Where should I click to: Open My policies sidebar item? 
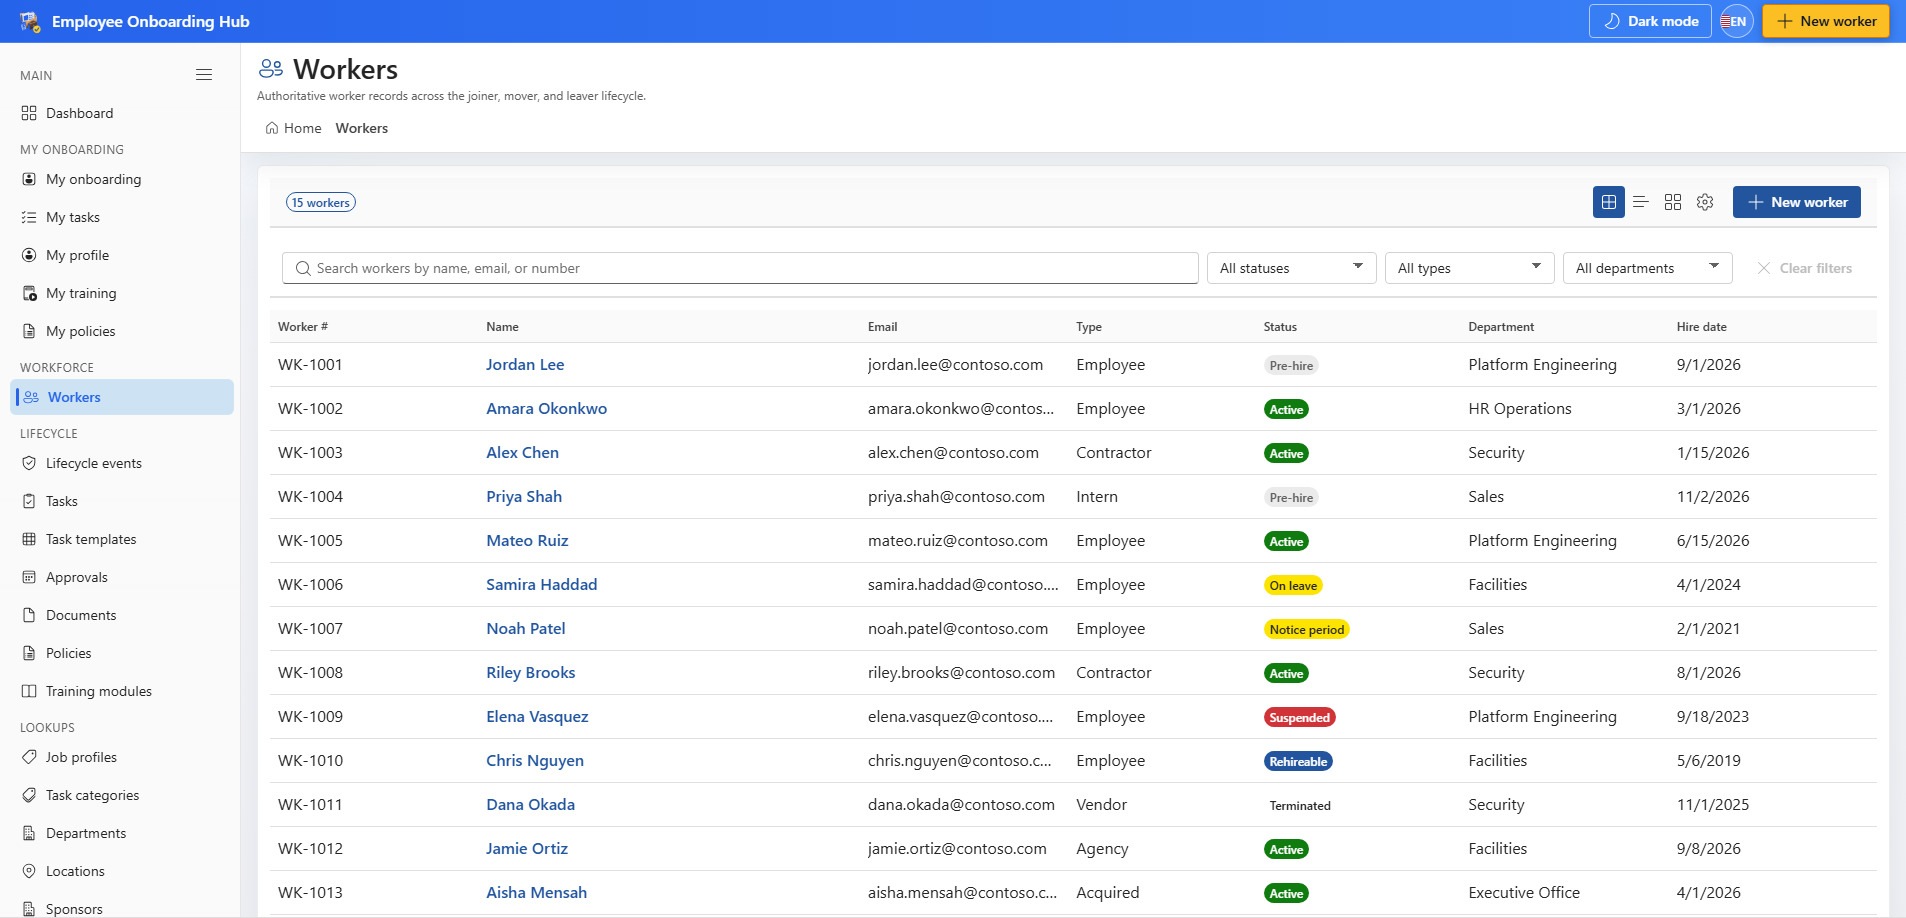[x=122, y=331]
